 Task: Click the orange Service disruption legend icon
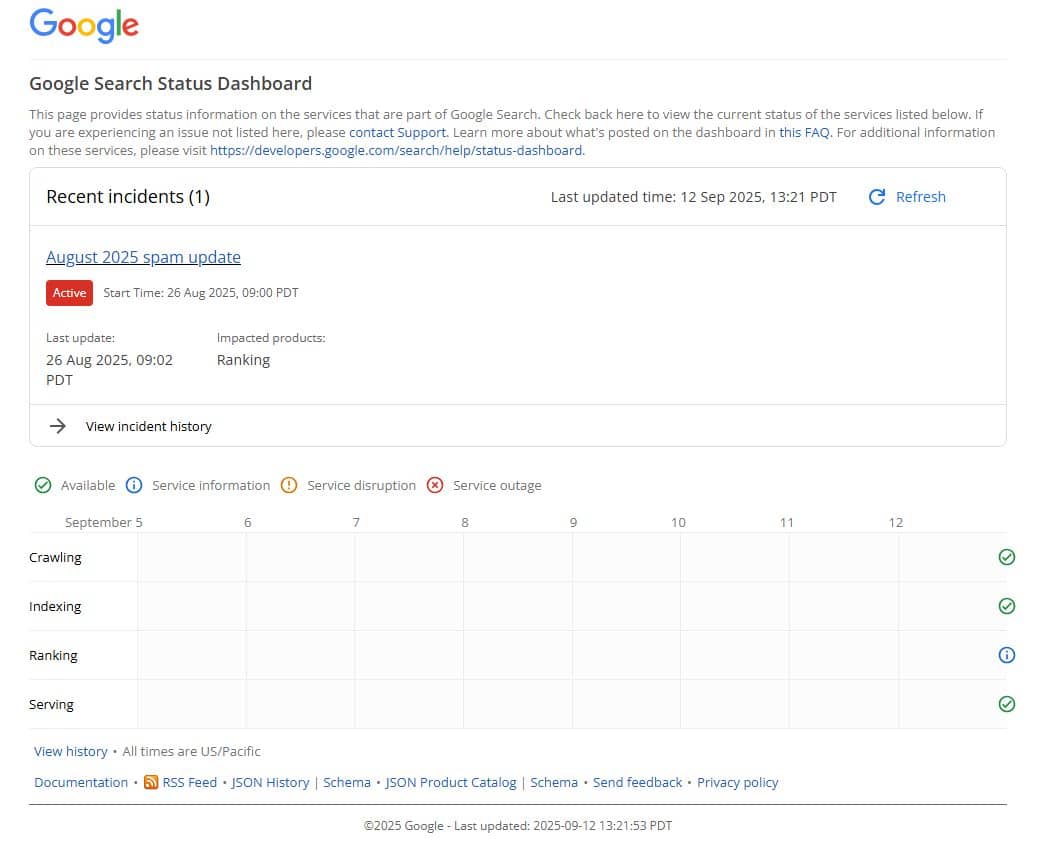coord(289,485)
